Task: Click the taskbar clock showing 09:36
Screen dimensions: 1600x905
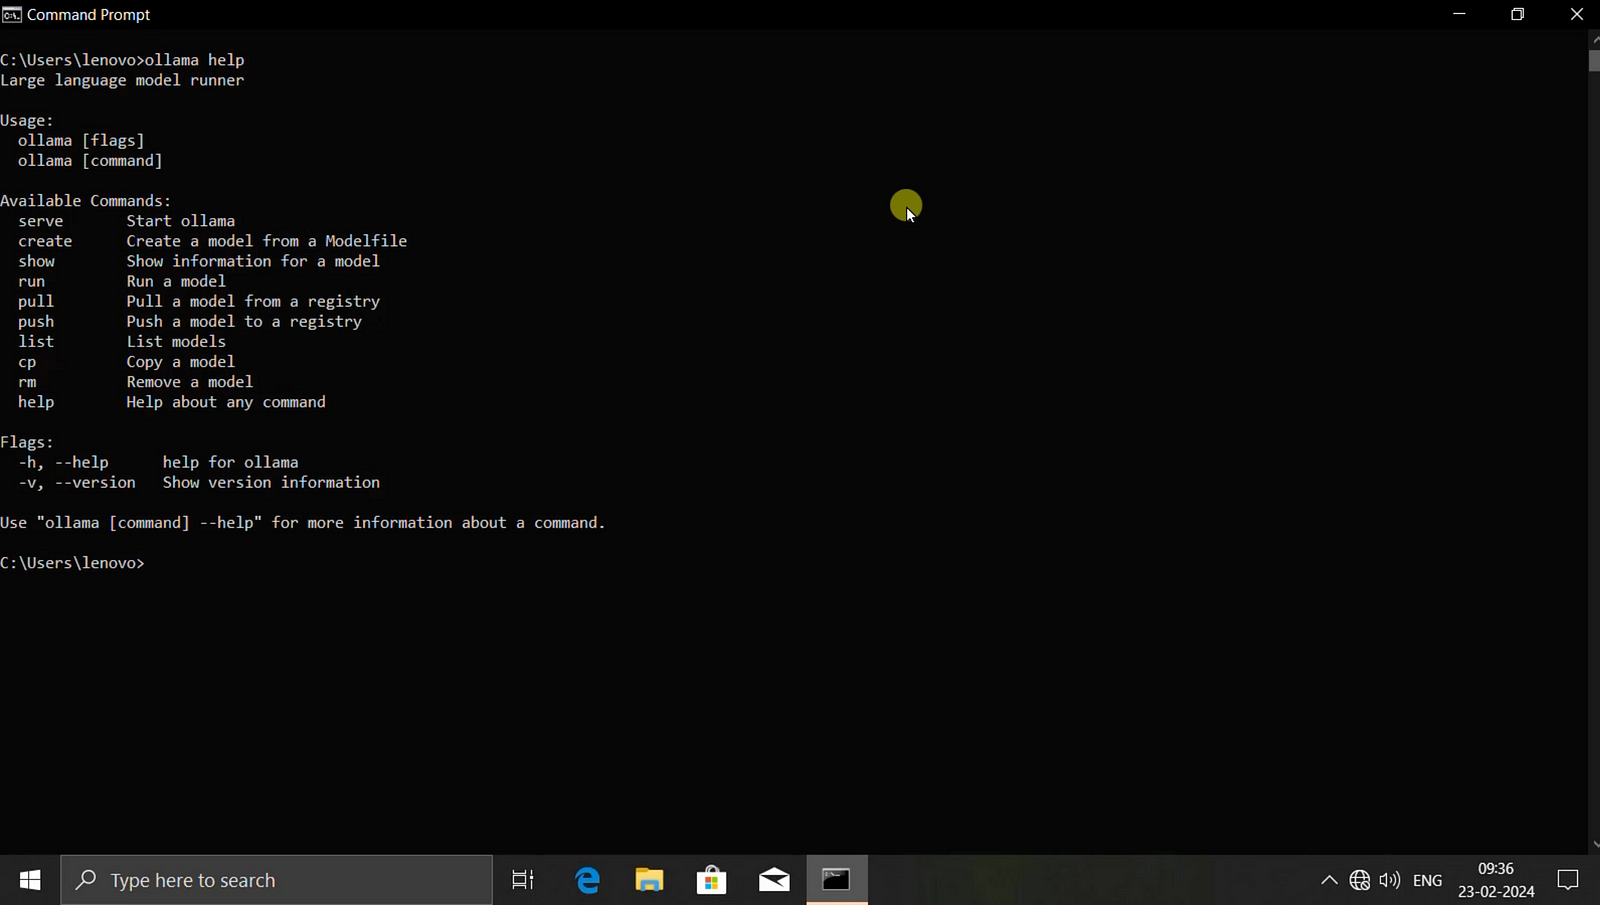Action: pyautogui.click(x=1496, y=880)
